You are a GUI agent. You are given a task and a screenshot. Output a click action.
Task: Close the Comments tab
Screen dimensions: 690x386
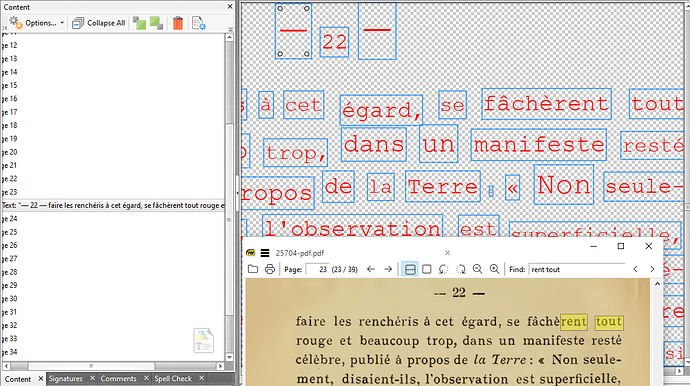(146, 378)
